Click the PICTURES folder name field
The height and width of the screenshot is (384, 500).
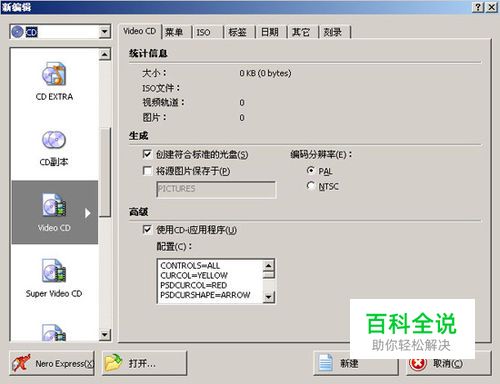pos(216,189)
